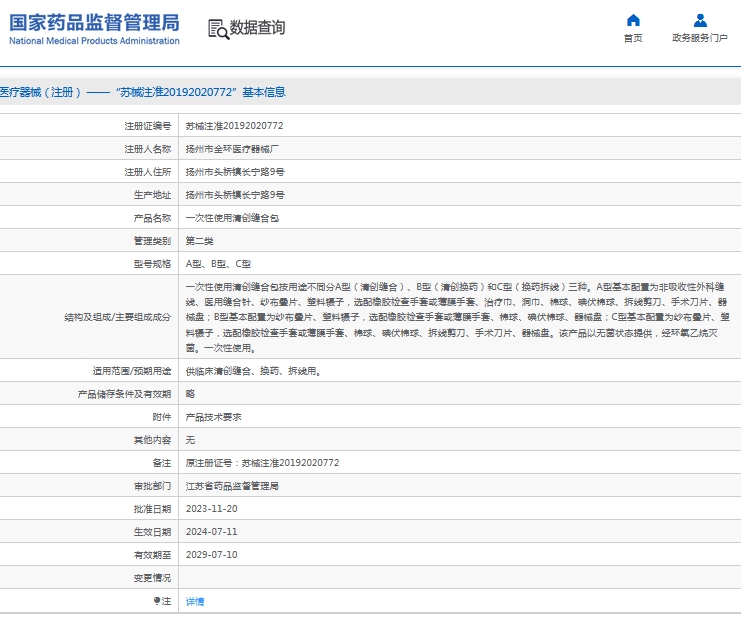
Task: Click the 医疗器械（注册）基本信息 heading
Action: pyautogui.click(x=143, y=92)
